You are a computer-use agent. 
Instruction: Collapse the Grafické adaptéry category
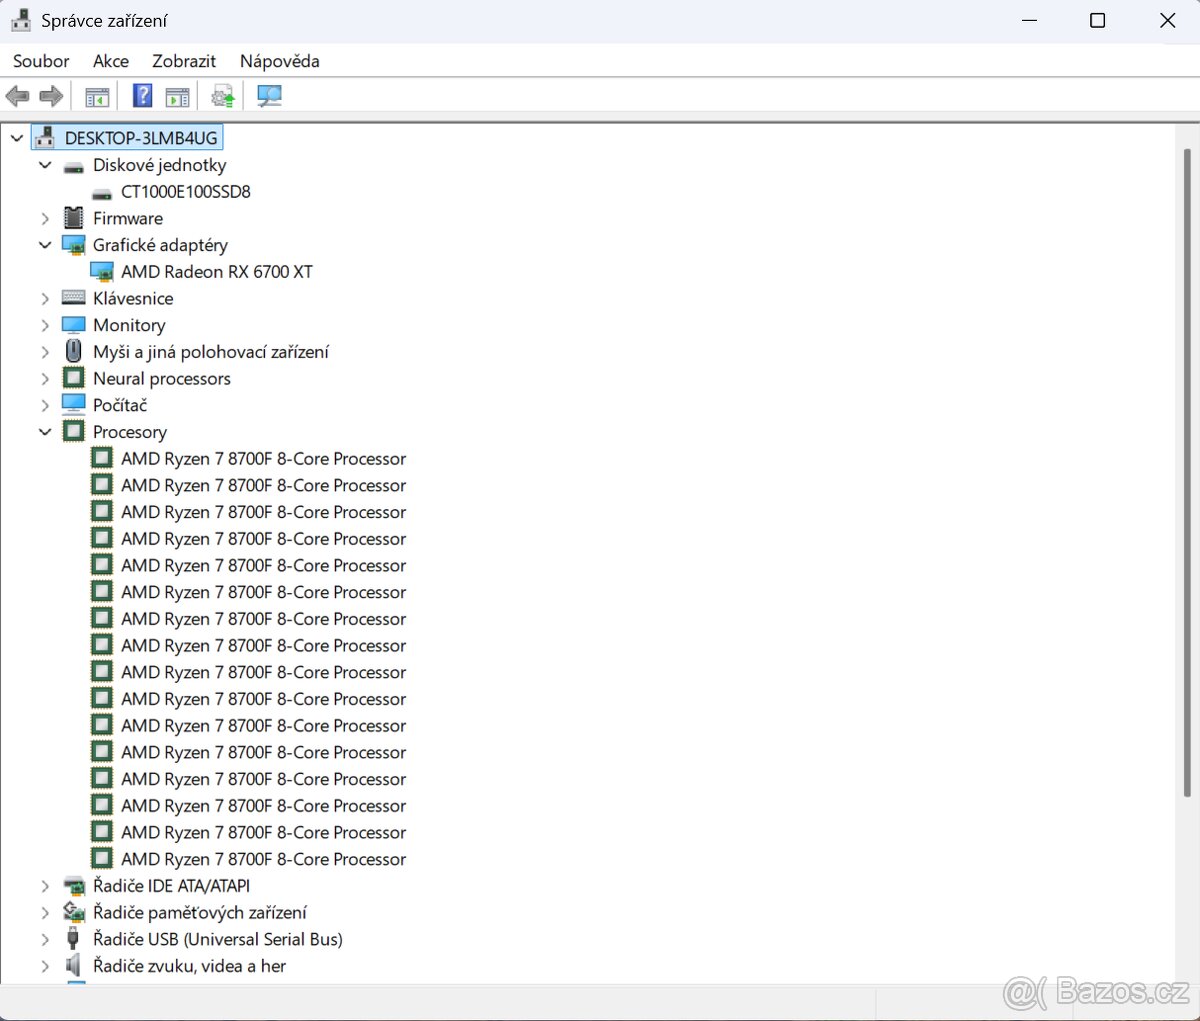click(45, 245)
